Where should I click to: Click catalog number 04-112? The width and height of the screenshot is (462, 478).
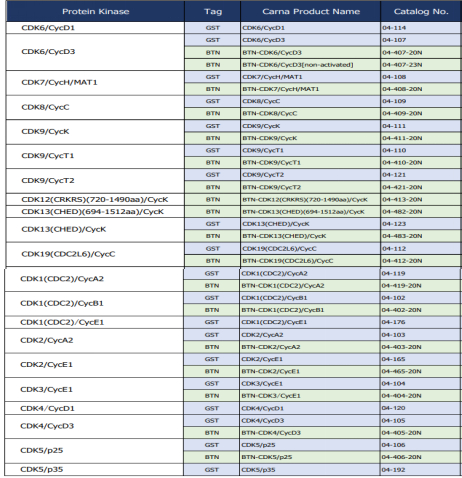(x=394, y=249)
